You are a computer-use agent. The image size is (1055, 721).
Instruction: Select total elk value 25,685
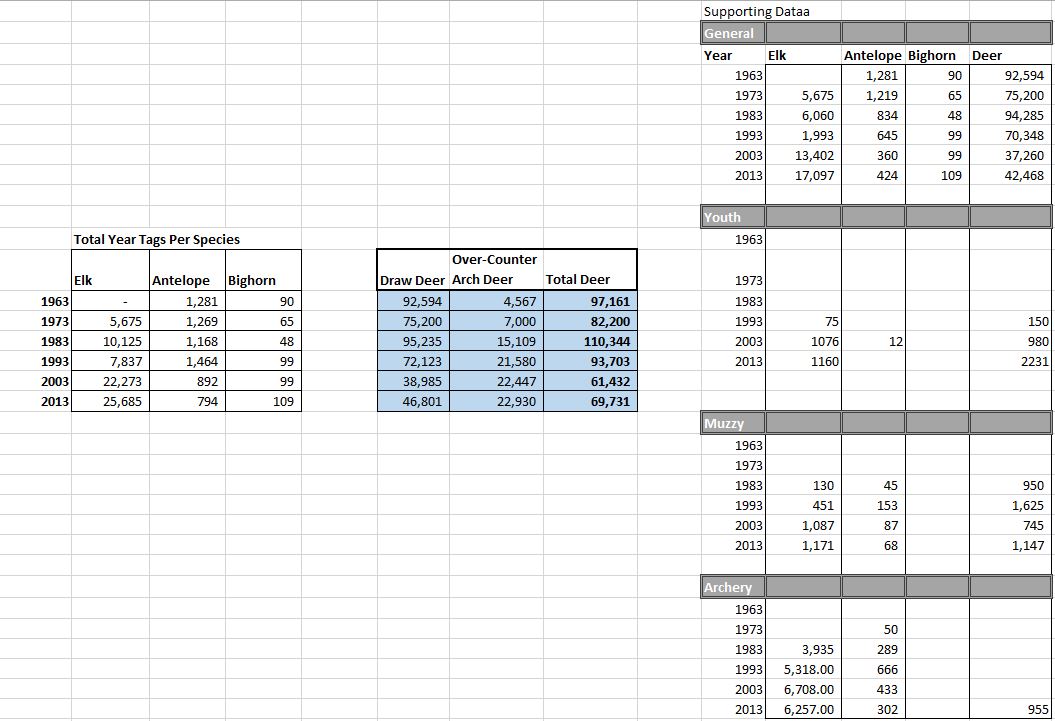coord(110,402)
